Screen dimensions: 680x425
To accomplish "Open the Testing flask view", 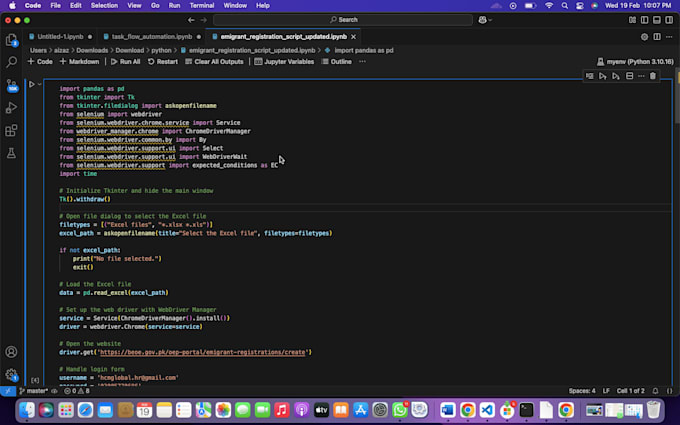I will [11, 153].
